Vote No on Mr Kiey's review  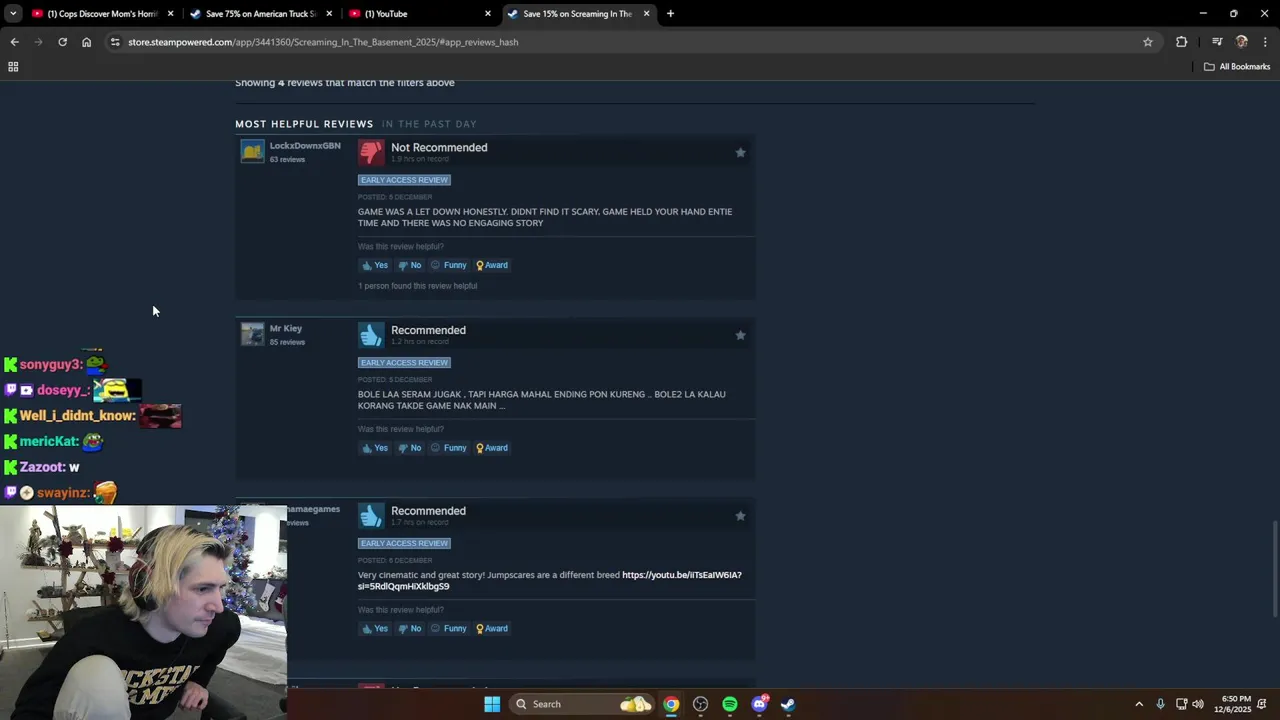click(x=410, y=448)
